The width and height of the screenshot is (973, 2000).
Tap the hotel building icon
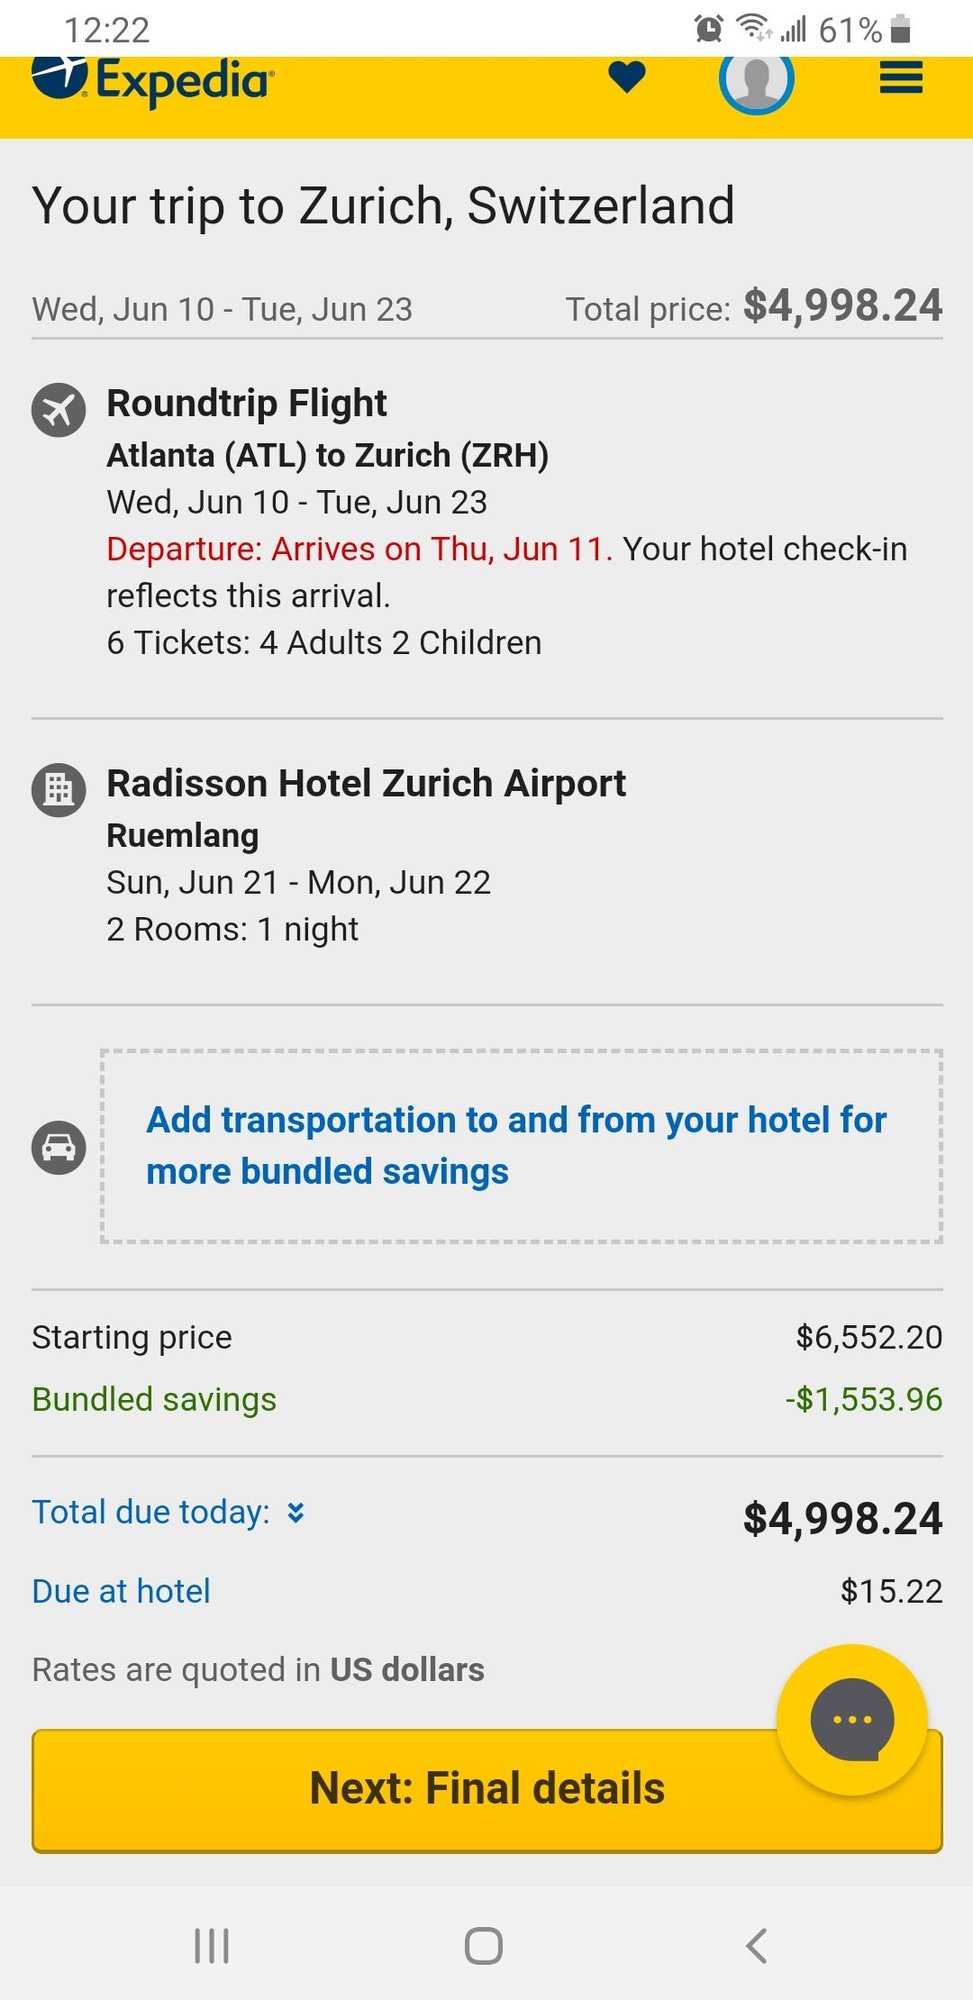pos(59,790)
